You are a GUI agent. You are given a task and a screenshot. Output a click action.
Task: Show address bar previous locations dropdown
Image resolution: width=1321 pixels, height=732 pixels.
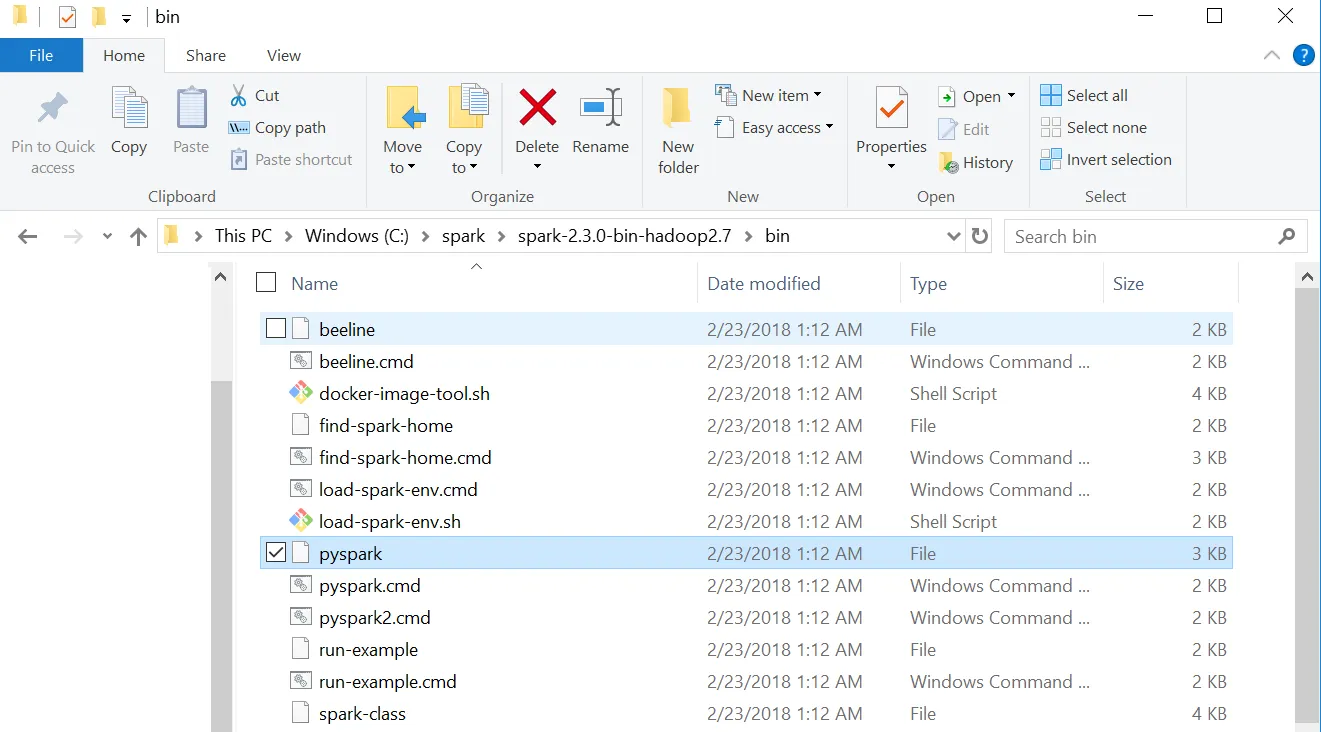point(953,237)
